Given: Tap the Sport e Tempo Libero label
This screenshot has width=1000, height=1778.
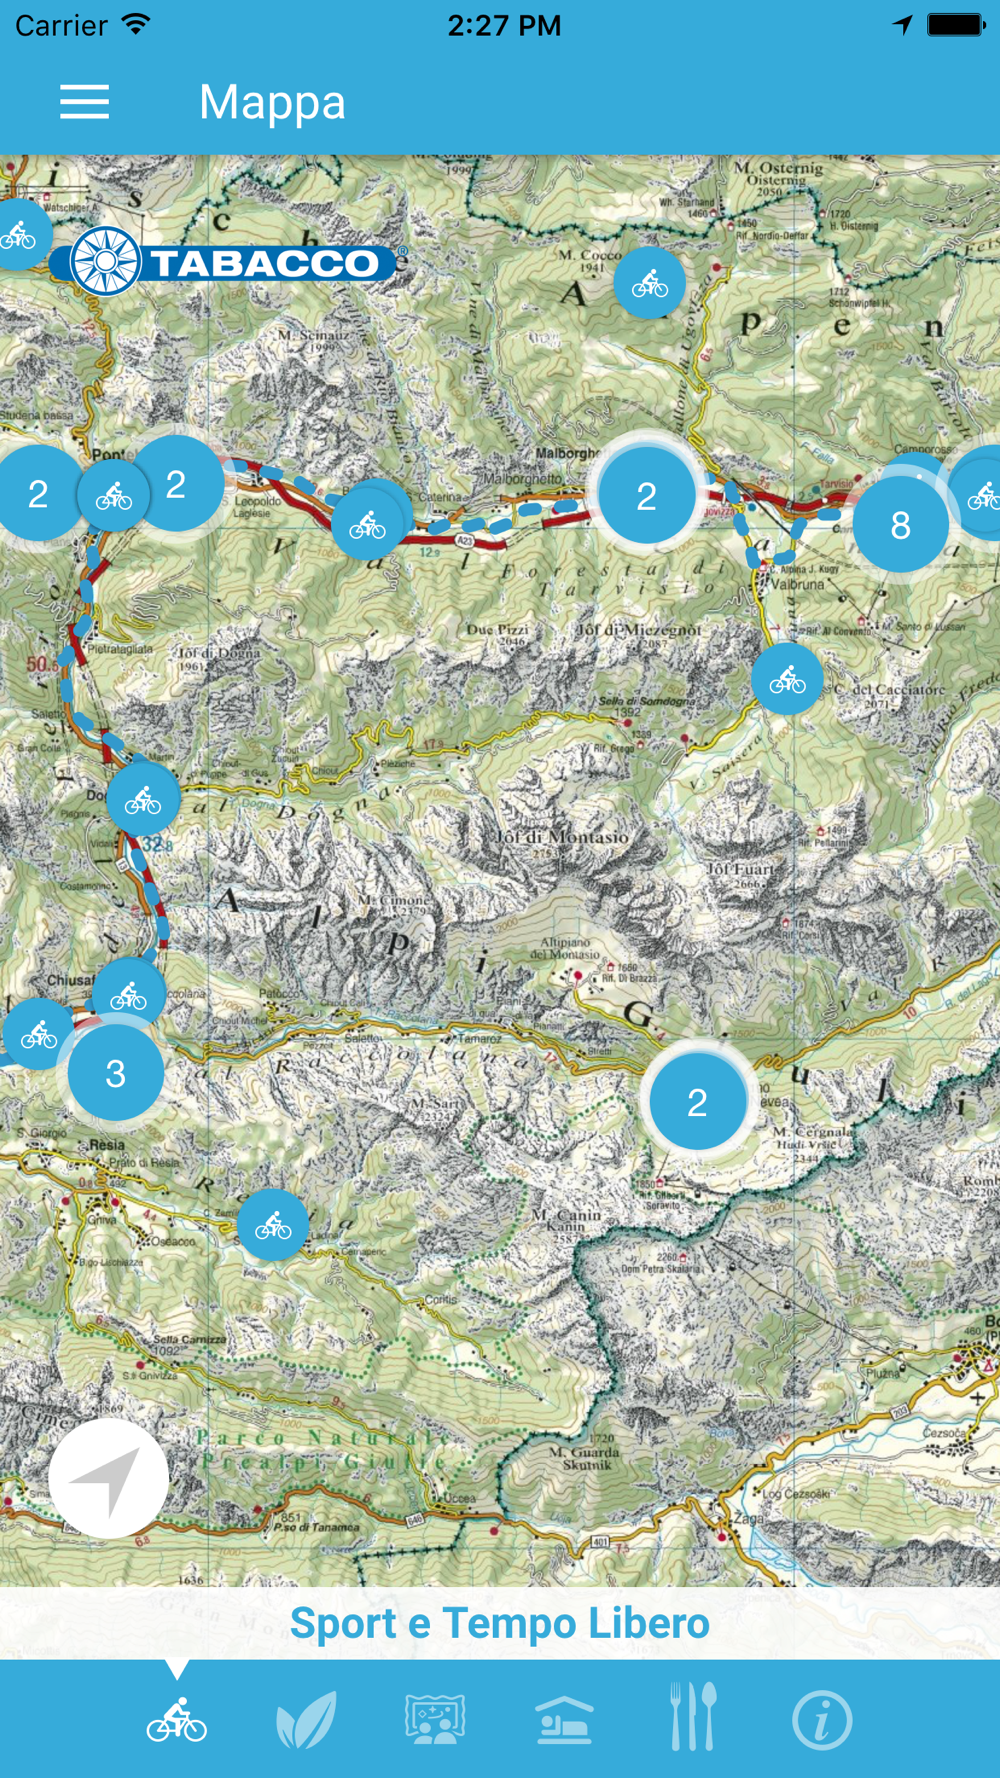Looking at the screenshot, I should click(x=500, y=1624).
